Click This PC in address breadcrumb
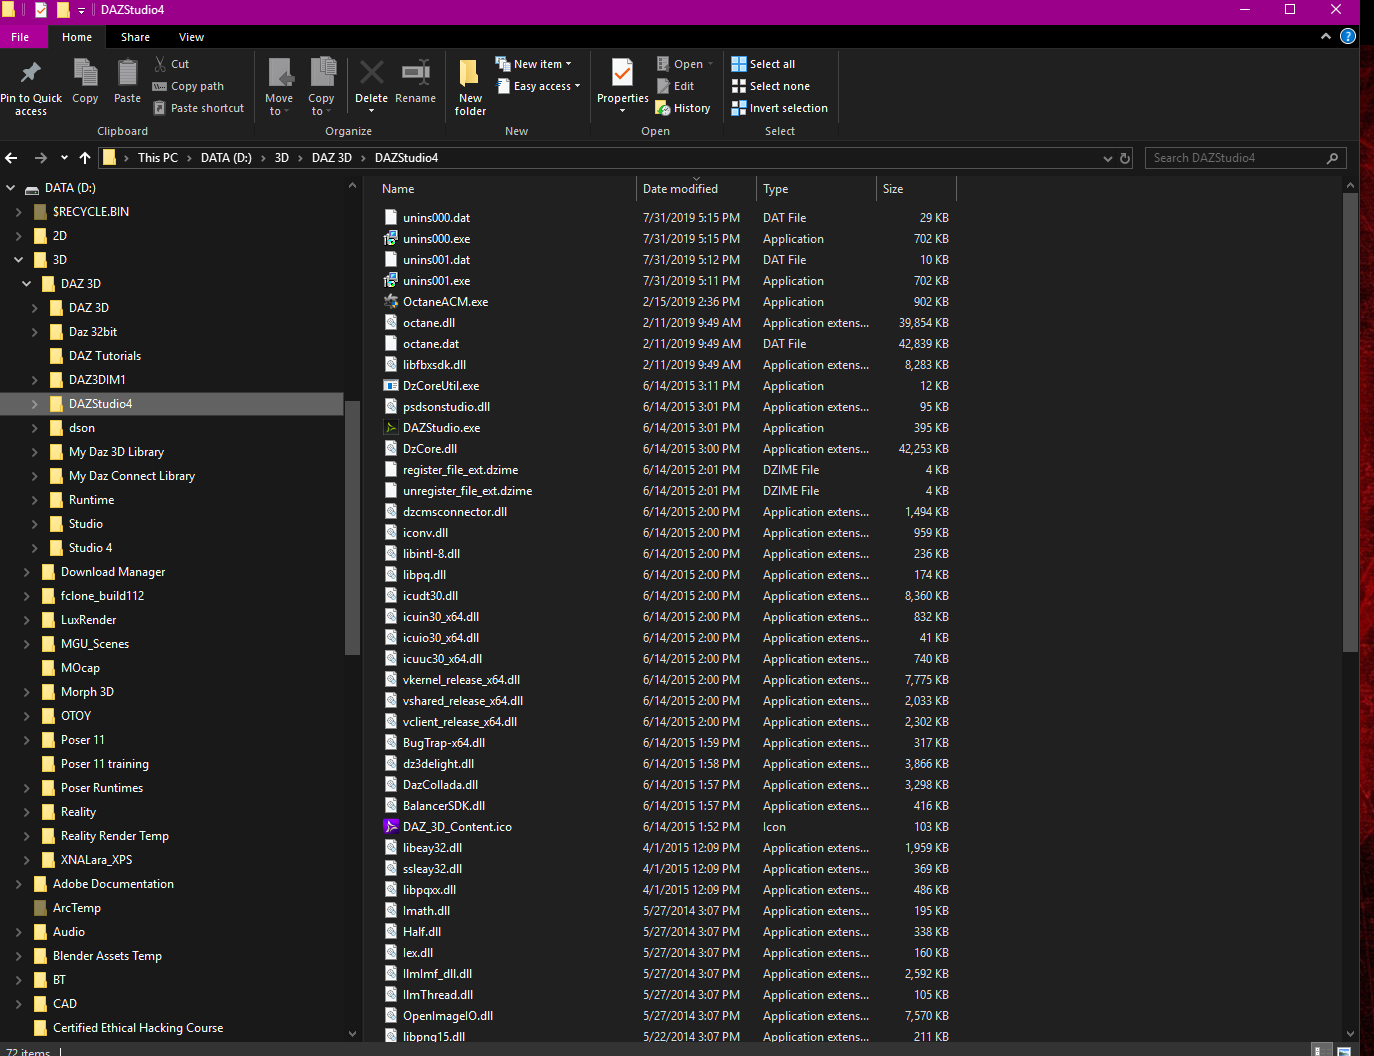 pos(158,158)
